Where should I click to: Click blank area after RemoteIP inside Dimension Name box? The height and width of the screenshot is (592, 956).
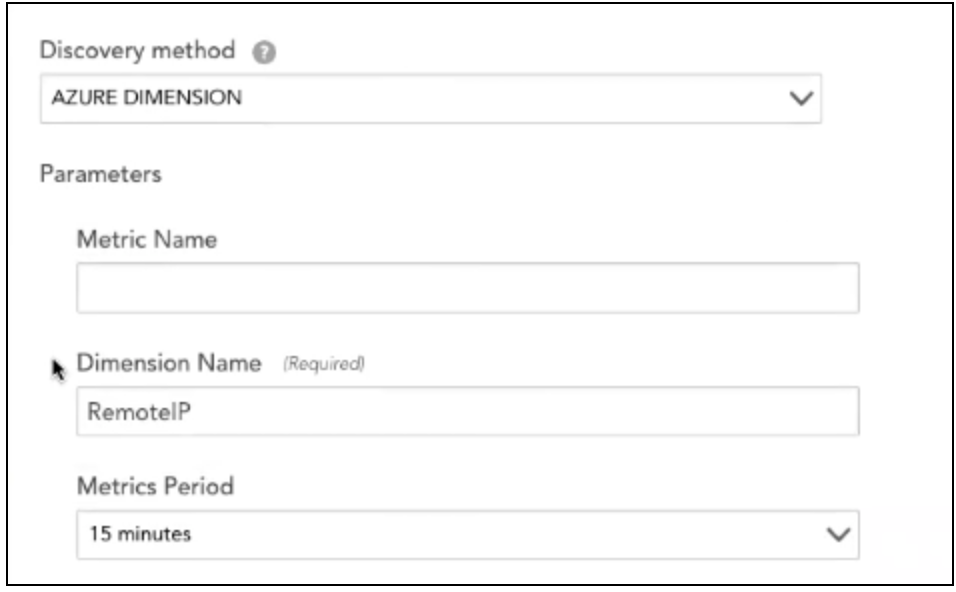524,412
